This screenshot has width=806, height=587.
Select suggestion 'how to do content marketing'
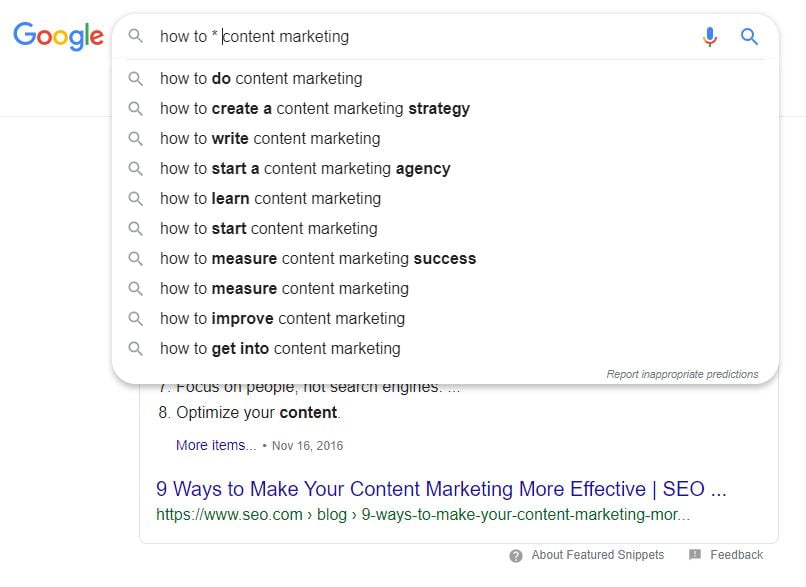445,79
